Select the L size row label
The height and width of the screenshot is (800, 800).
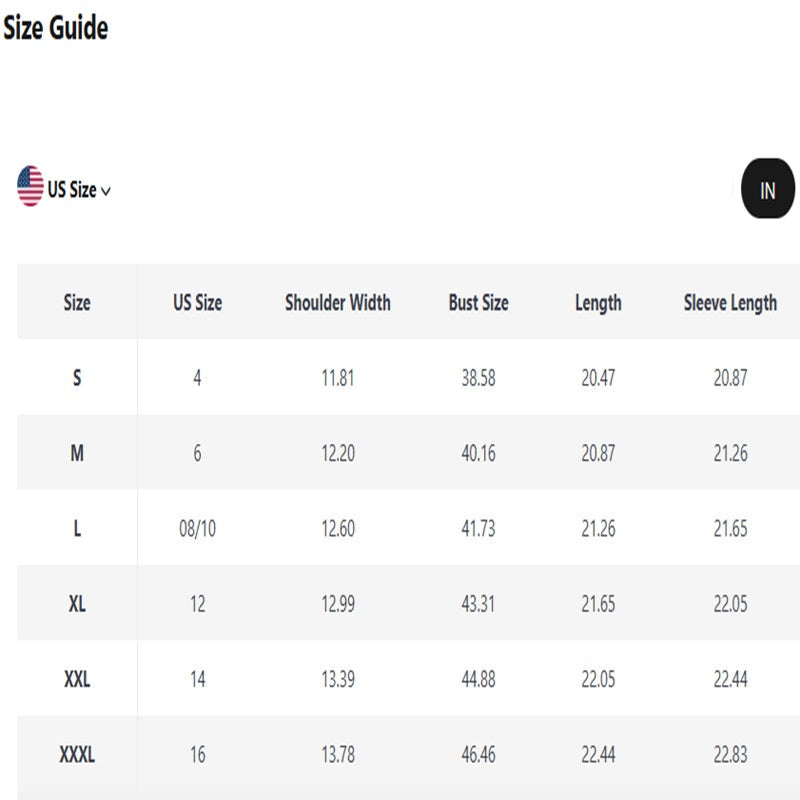coord(77,528)
